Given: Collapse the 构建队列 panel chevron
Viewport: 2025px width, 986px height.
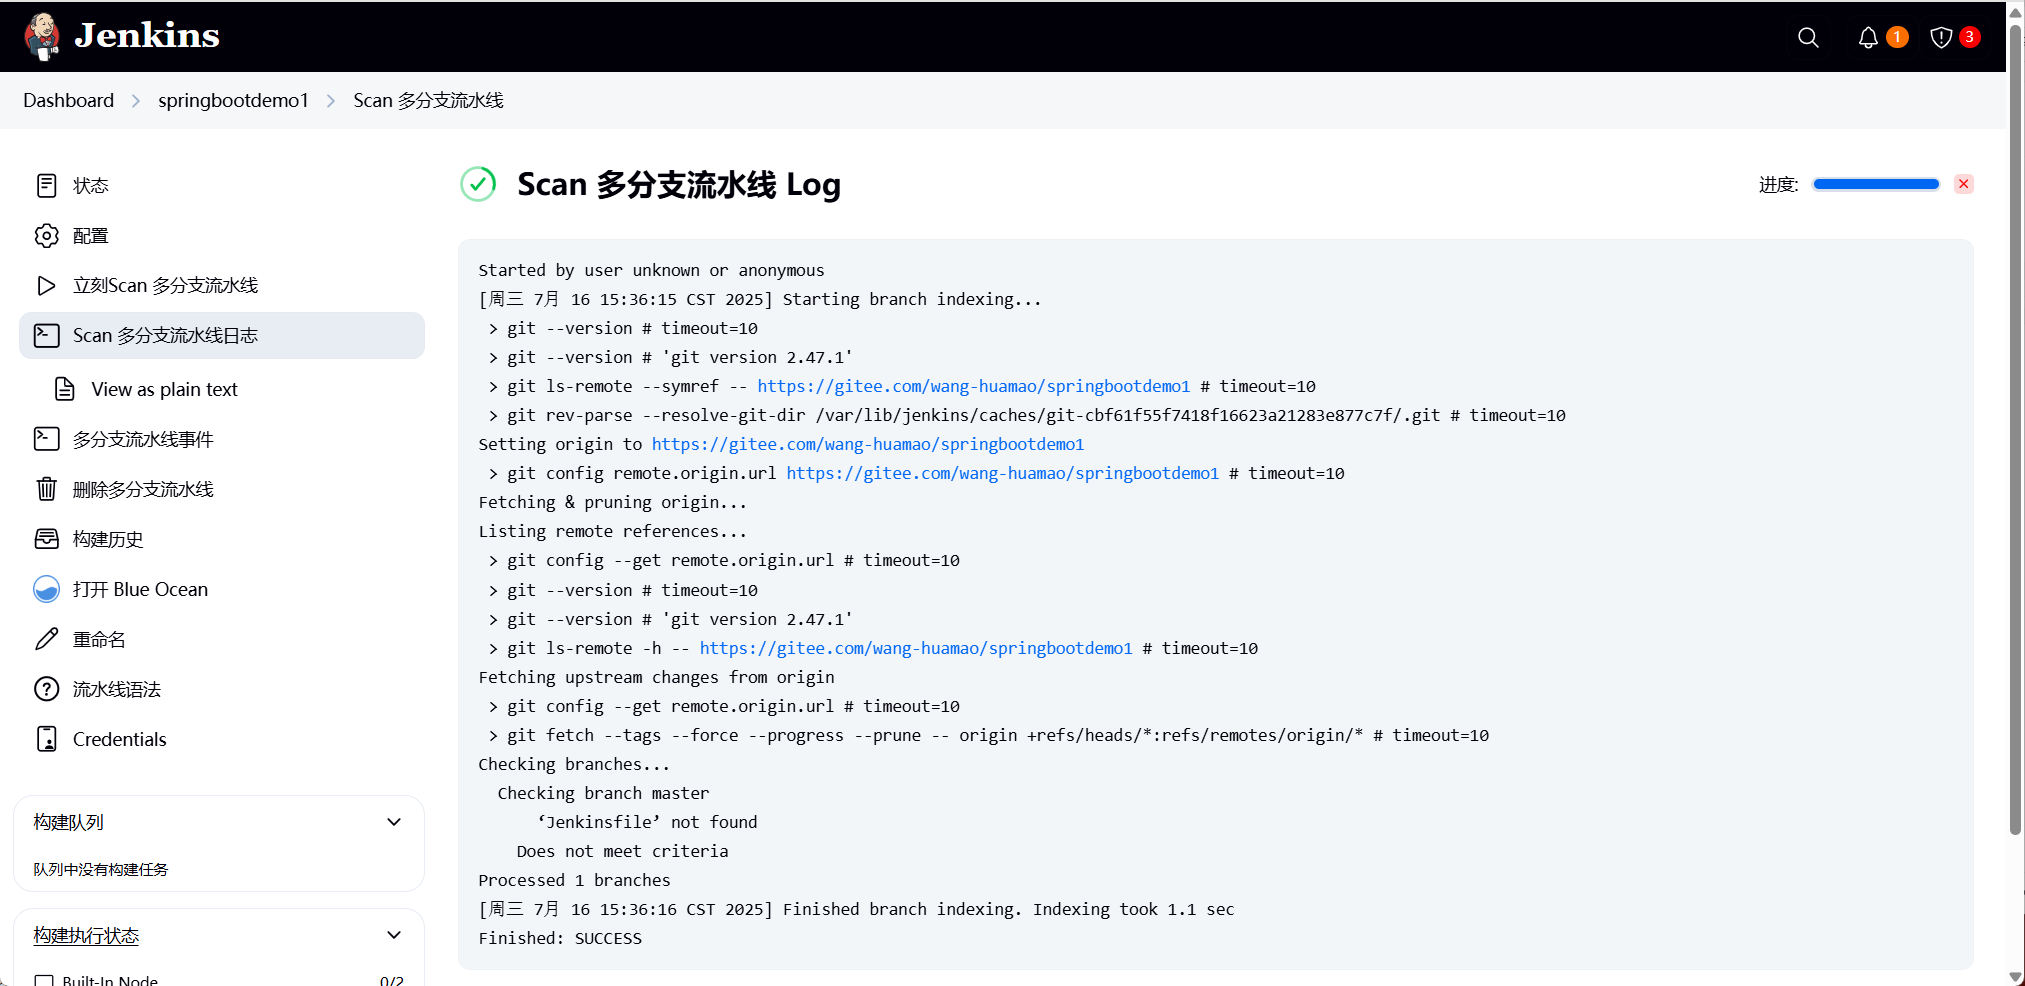Looking at the screenshot, I should (394, 822).
